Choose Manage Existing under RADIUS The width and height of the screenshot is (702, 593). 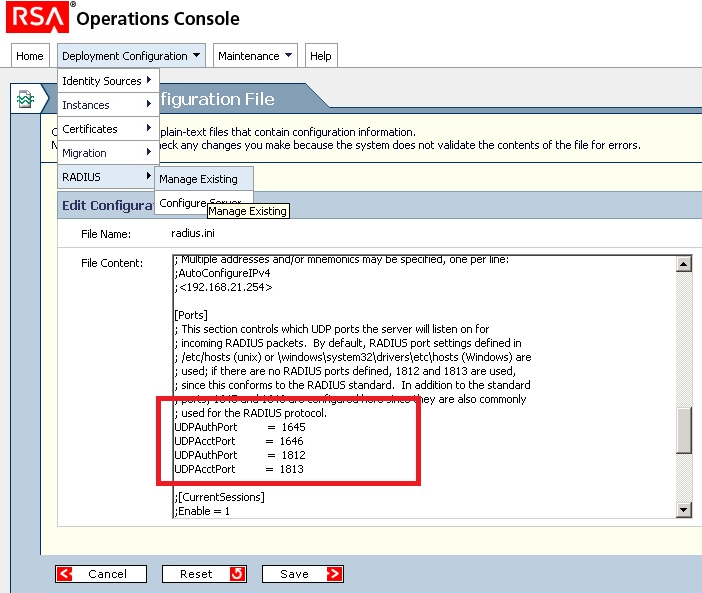coord(204,179)
